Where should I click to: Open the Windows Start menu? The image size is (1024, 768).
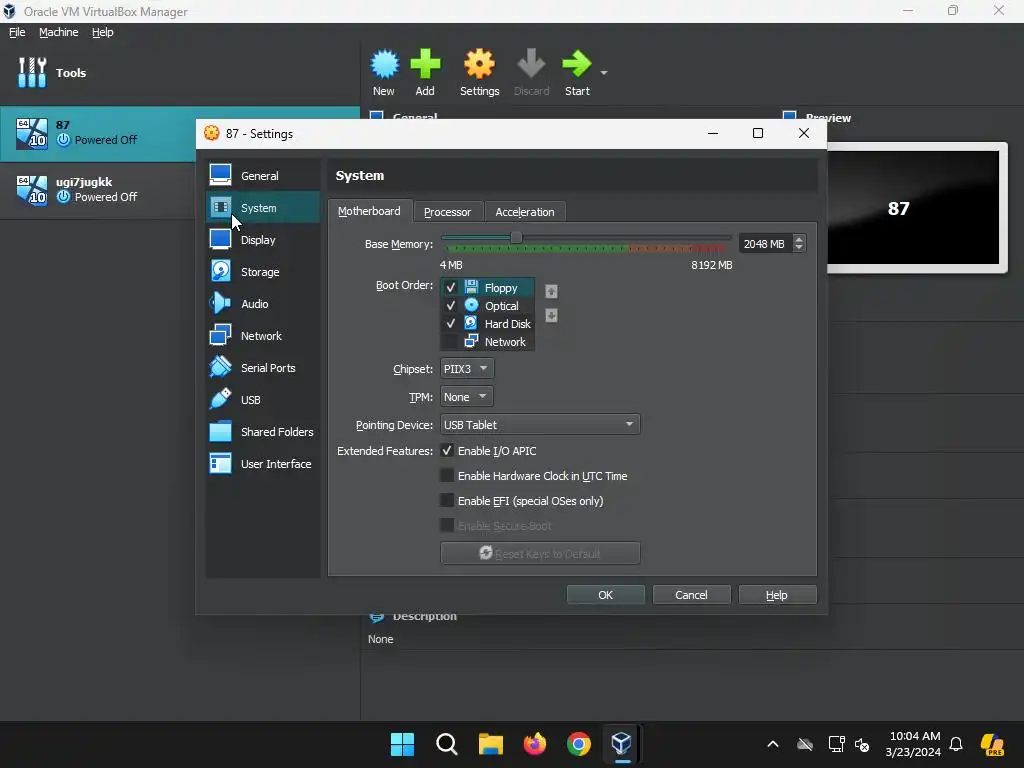402,744
